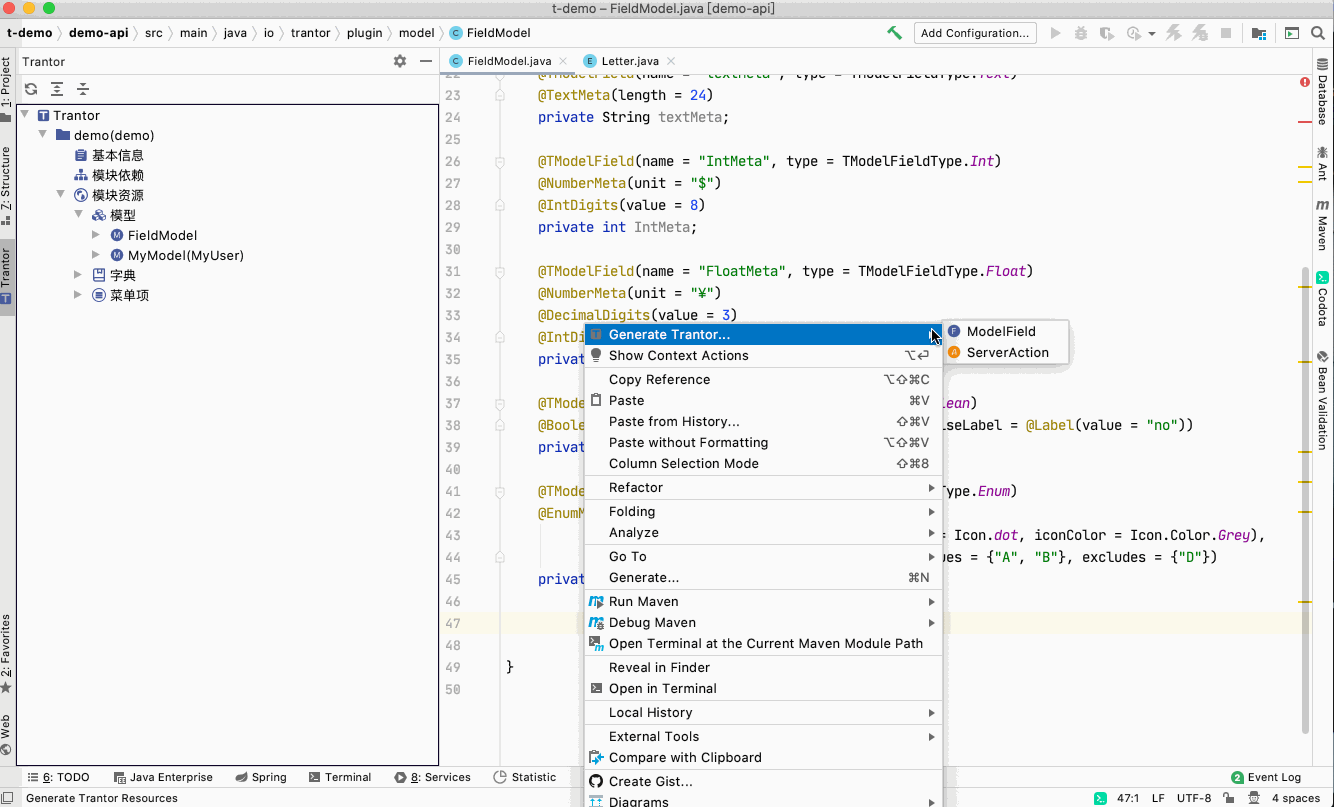Screen dimensions: 1334x807
Task: Select 基本信息 in the Trantor tree
Action: (118, 155)
